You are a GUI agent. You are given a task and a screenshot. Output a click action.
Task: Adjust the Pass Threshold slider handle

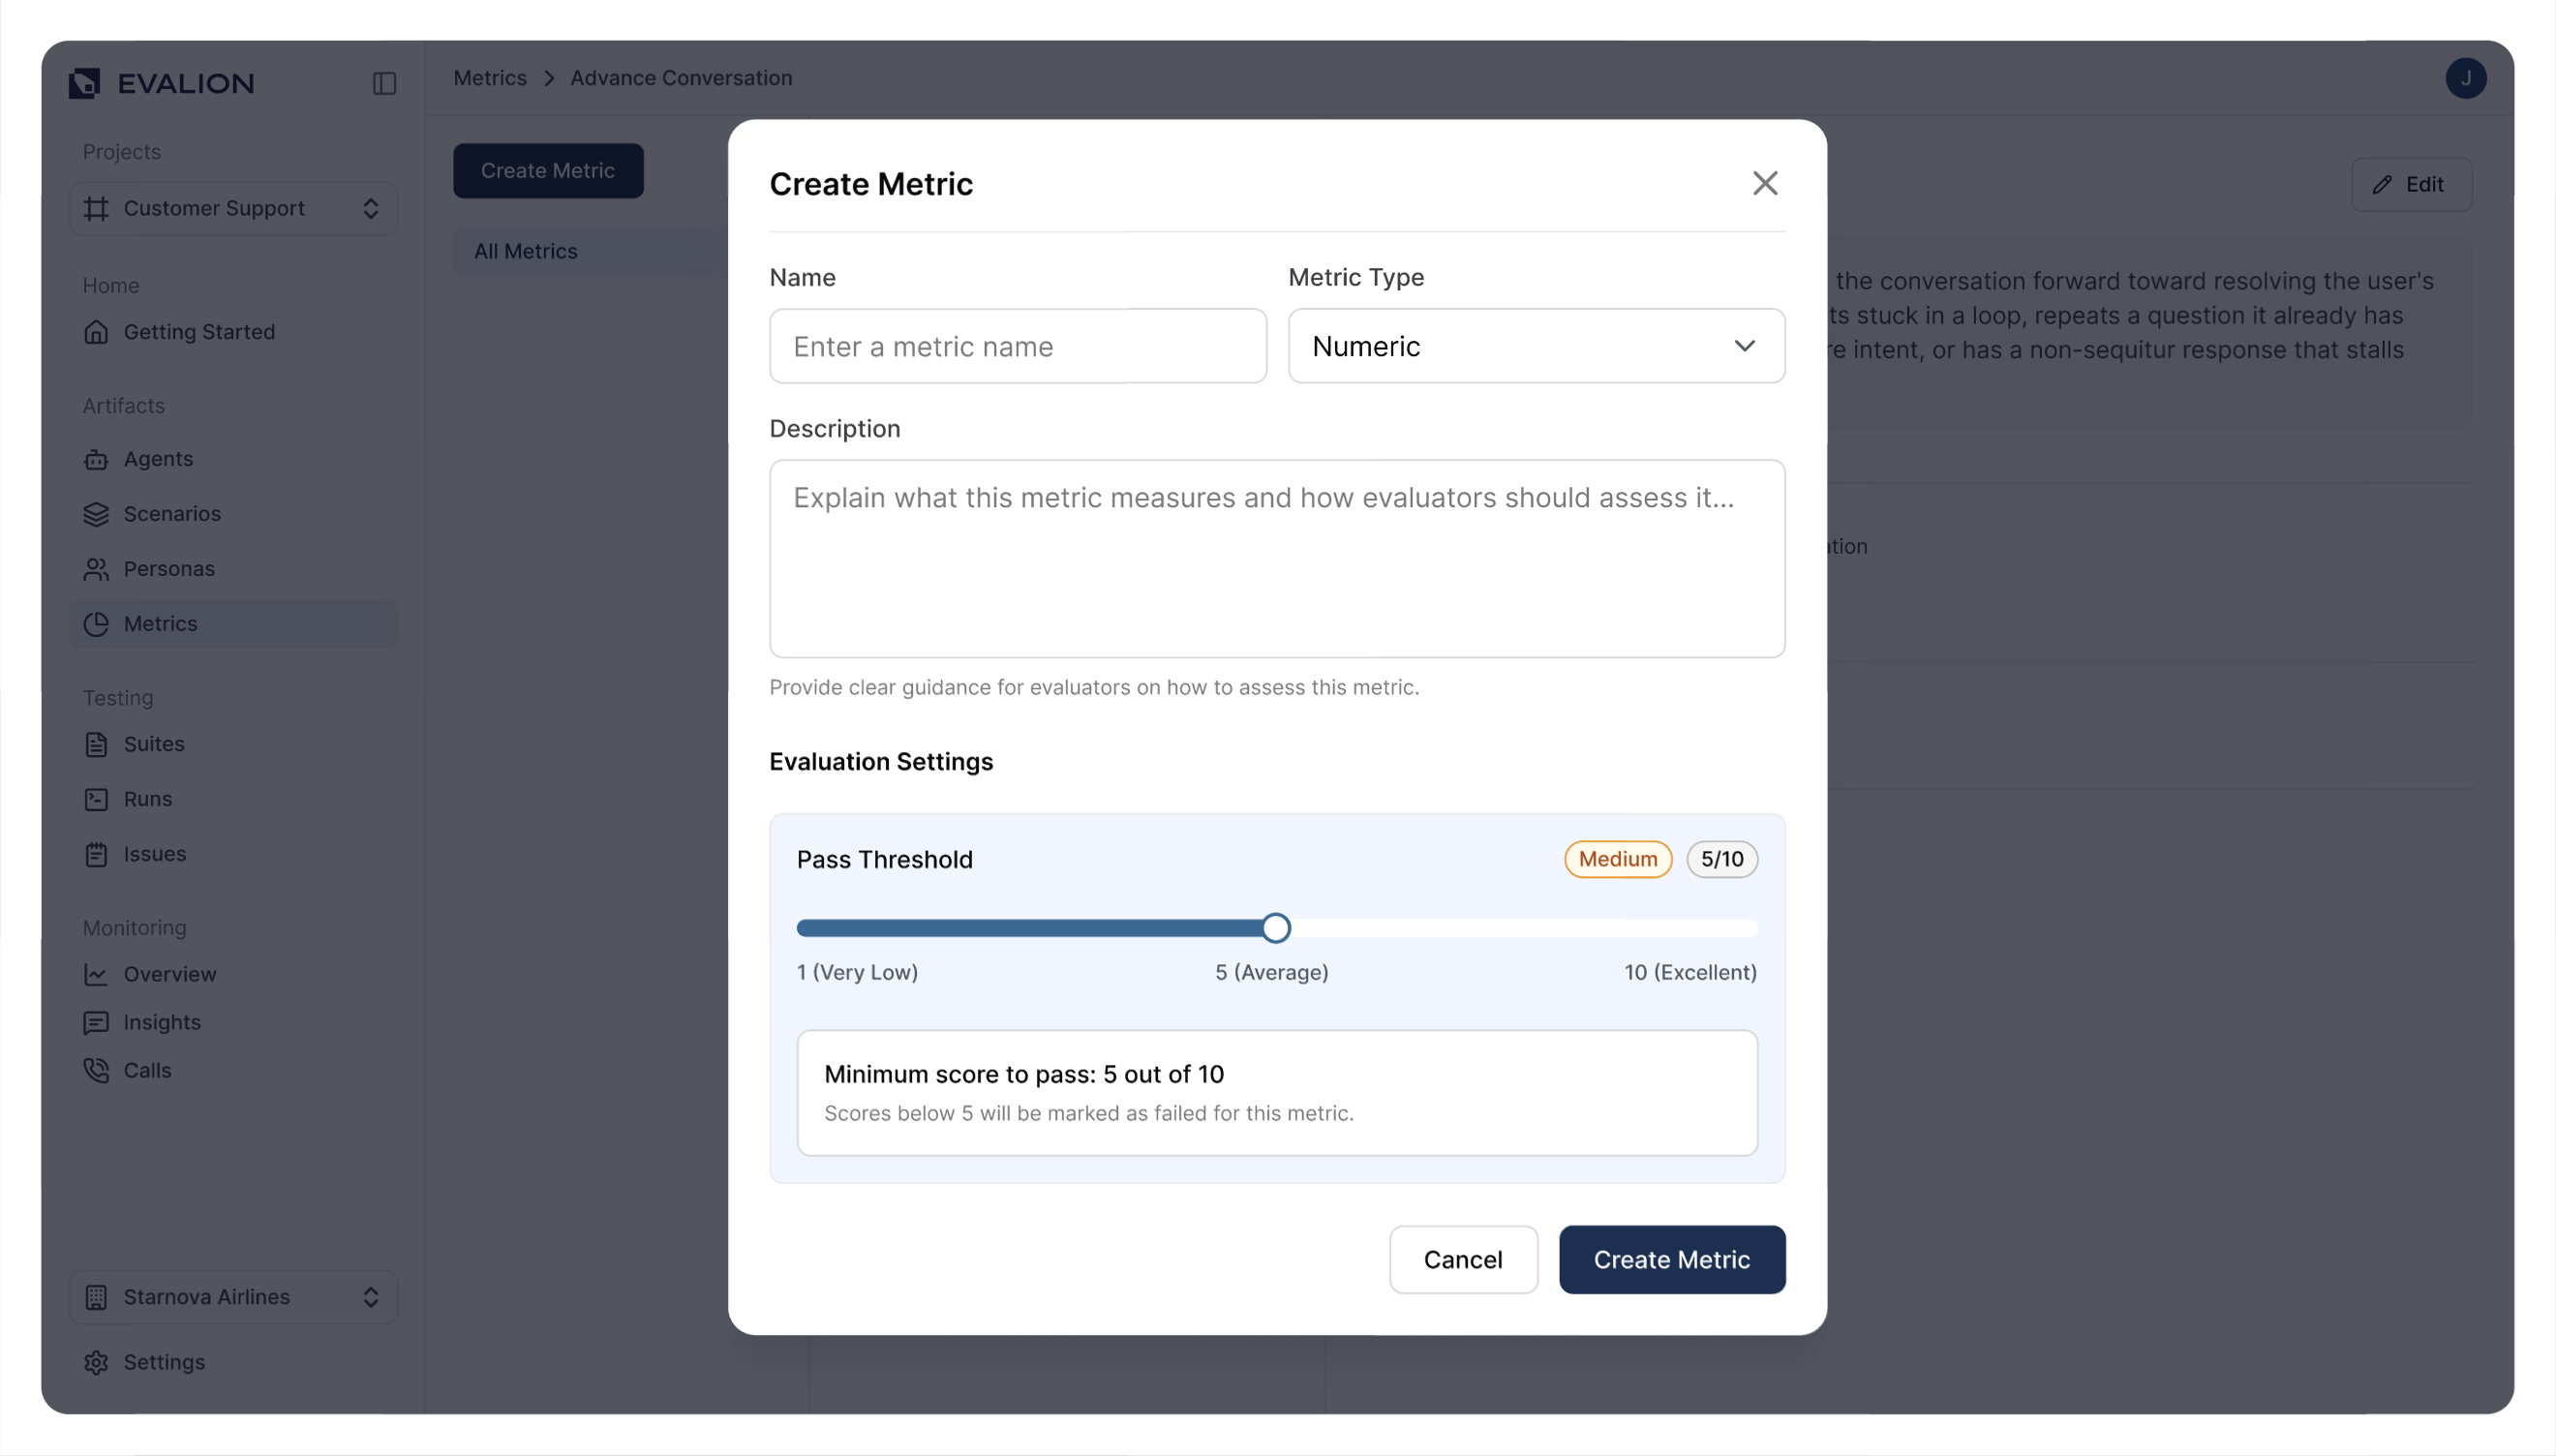(1275, 927)
